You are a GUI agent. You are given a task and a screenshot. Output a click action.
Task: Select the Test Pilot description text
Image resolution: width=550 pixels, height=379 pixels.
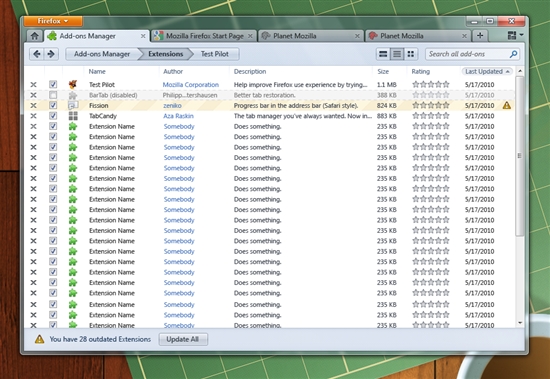point(301,85)
